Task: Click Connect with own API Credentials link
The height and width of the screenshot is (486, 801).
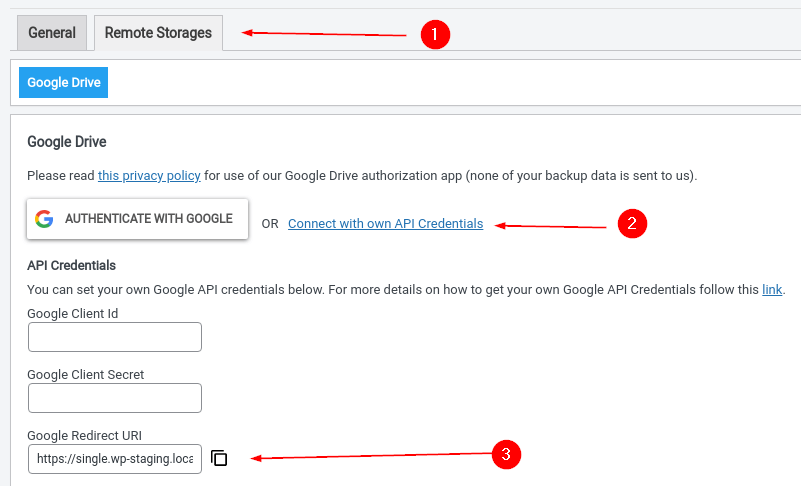Action: point(386,224)
